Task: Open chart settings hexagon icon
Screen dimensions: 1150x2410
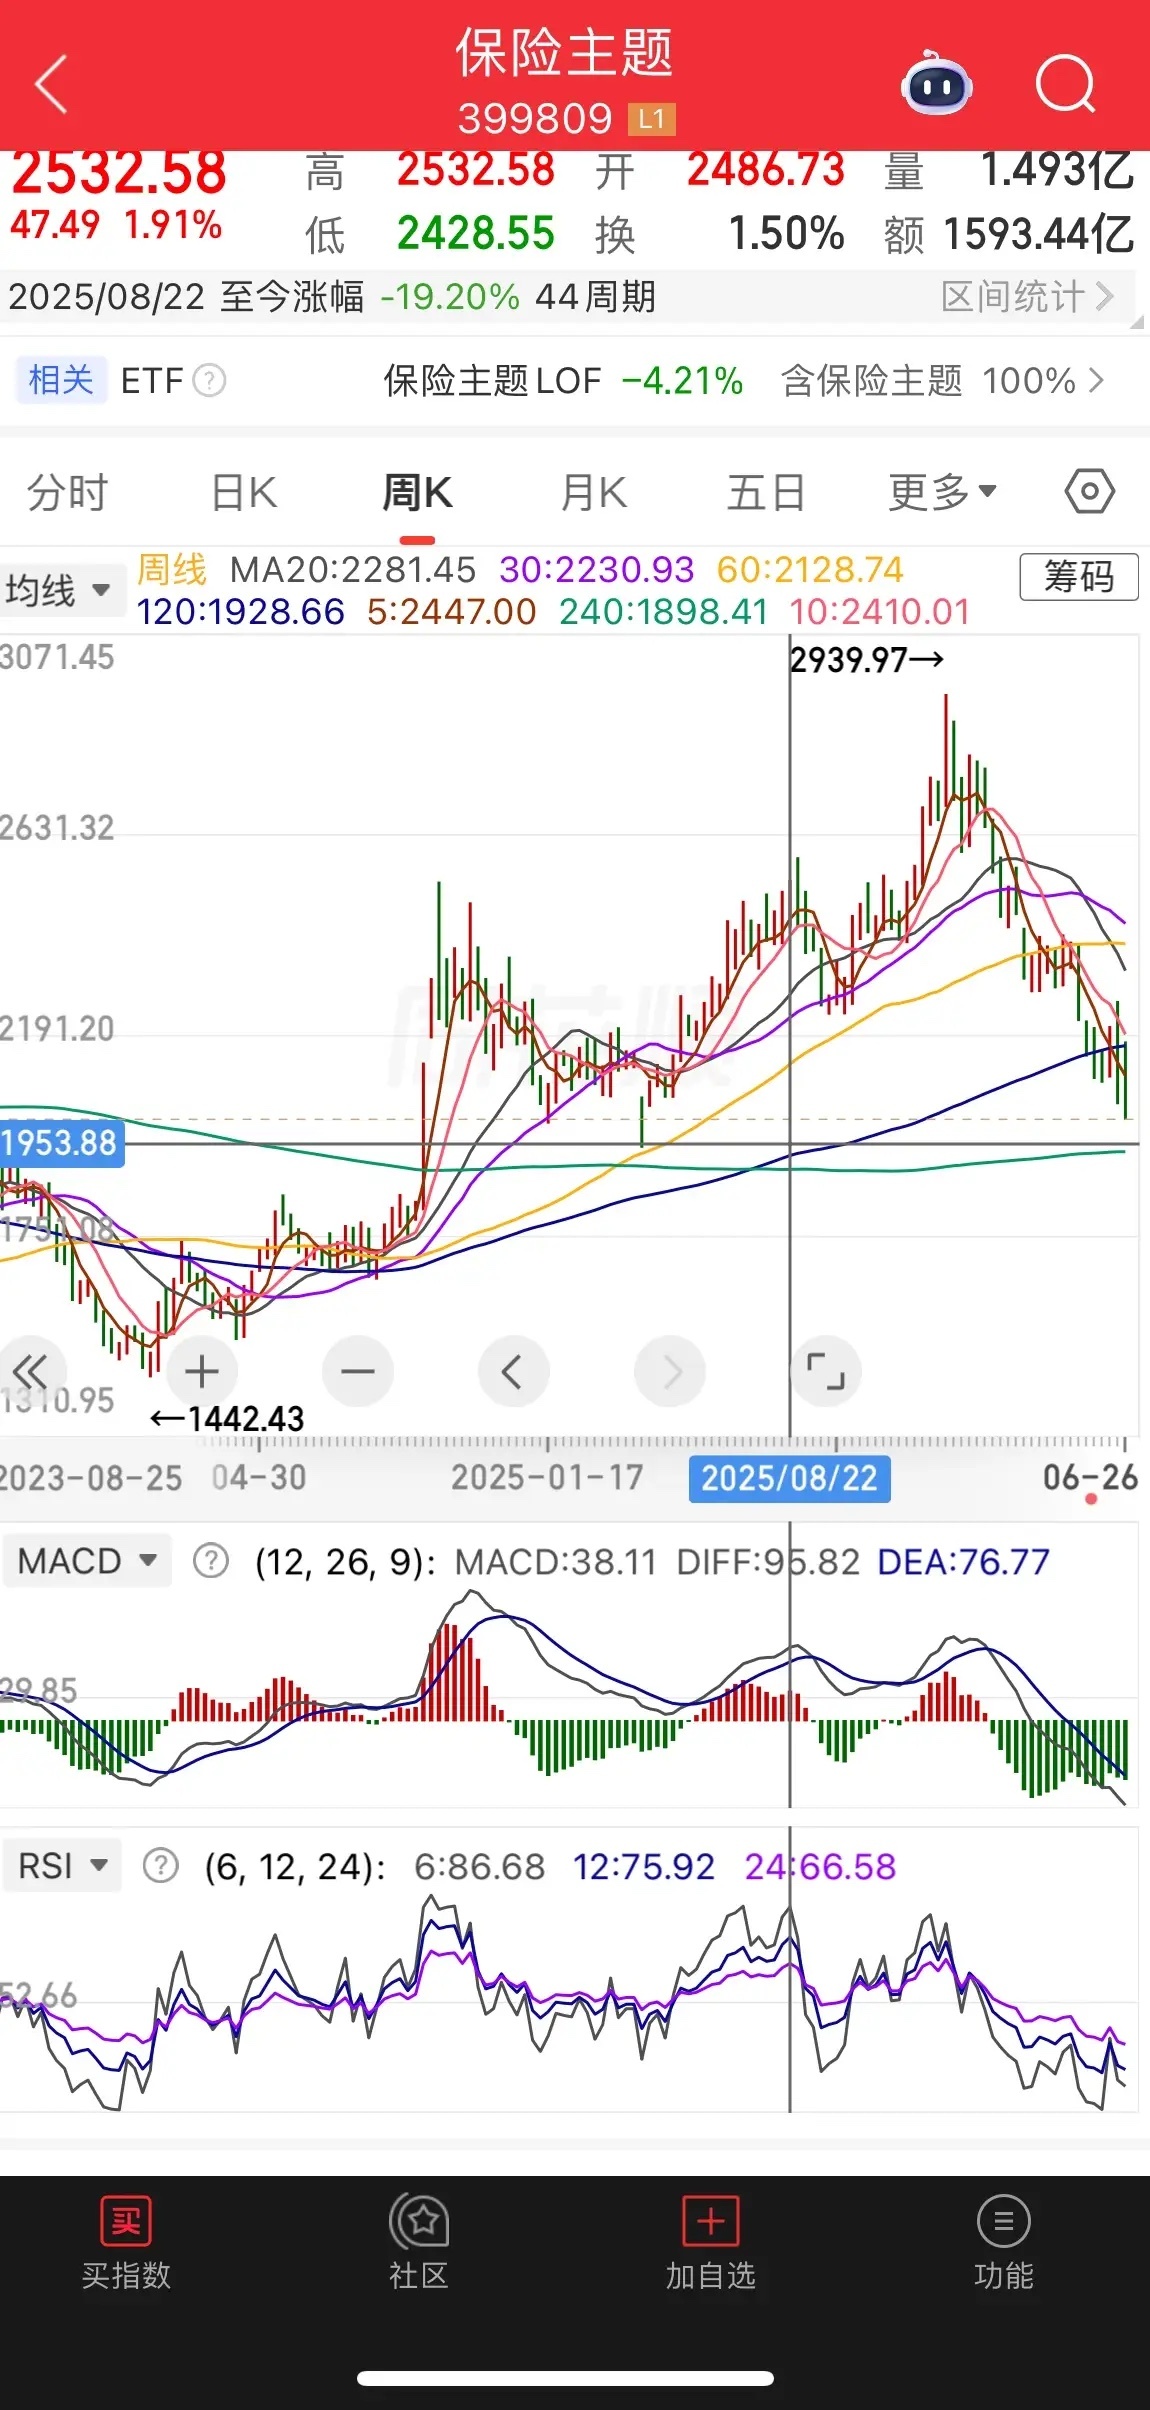Action: tap(1089, 492)
